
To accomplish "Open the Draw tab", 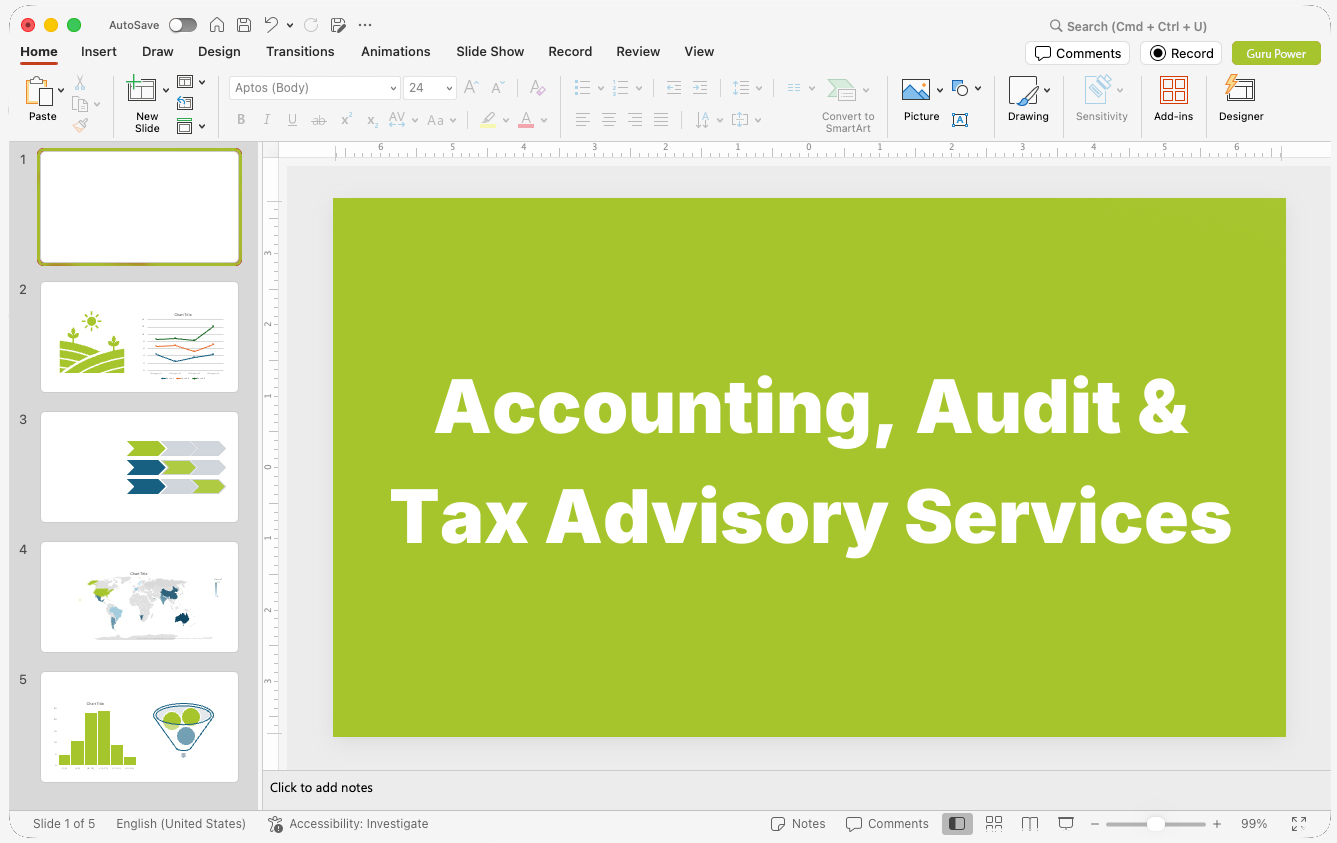I will [x=158, y=52].
